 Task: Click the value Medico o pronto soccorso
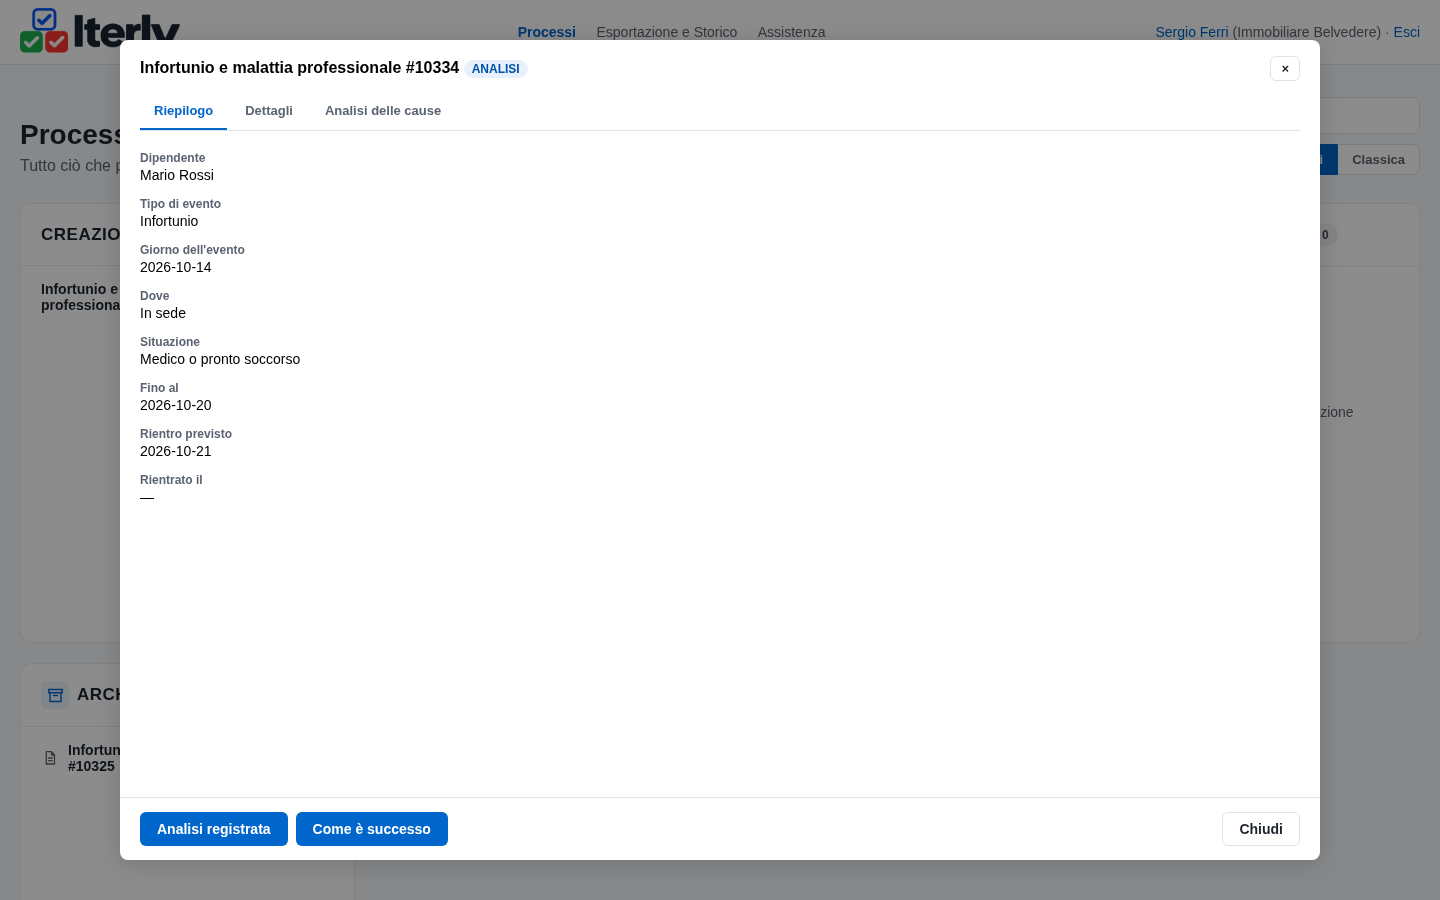pos(220,359)
